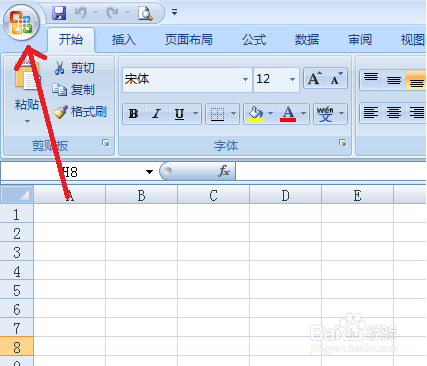Open the 视图 tab
Image resolution: width=427 pixels, height=366 pixels.
tap(413, 40)
